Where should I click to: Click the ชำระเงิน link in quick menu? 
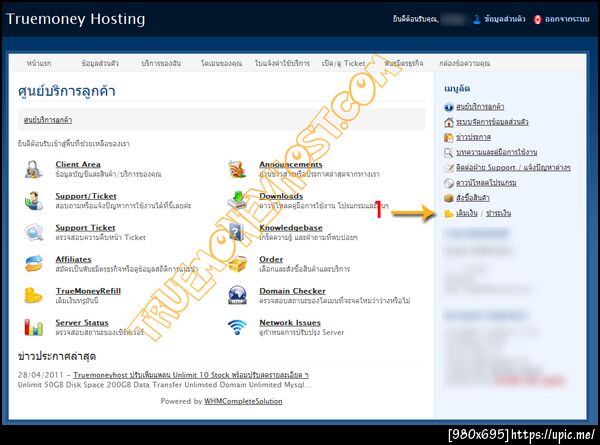point(499,213)
